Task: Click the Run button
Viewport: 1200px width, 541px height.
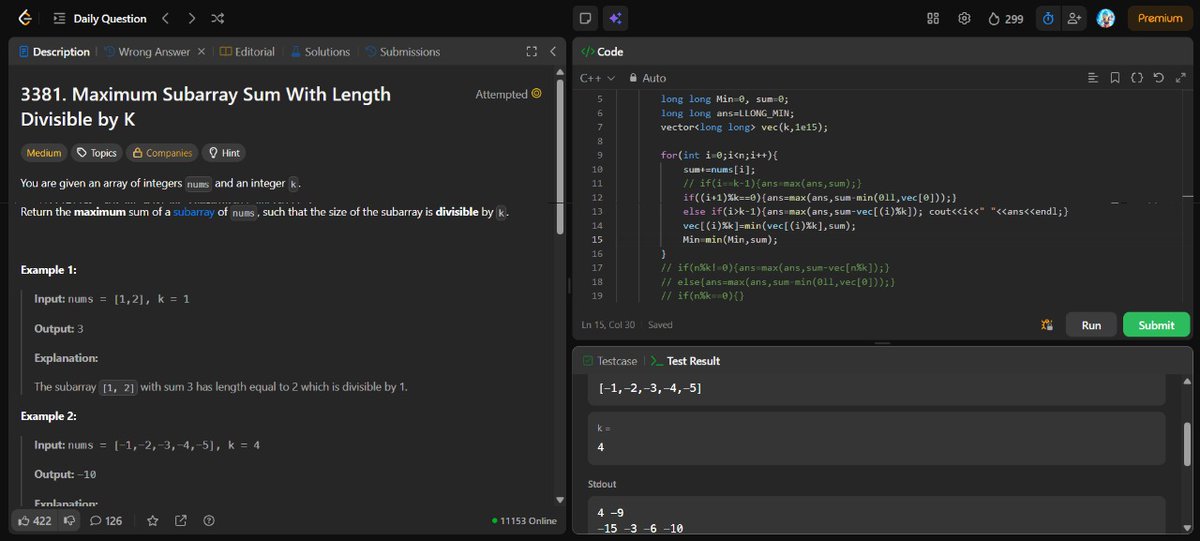Action: [1091, 325]
